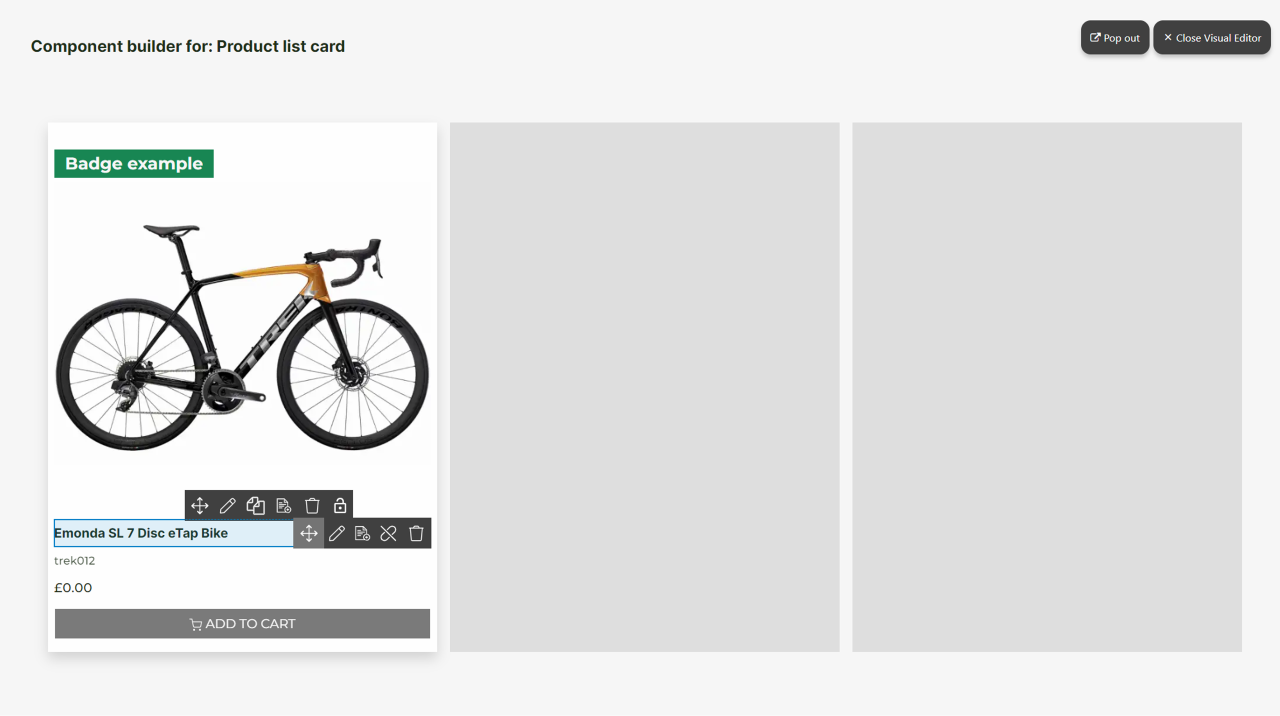Image resolution: width=1280 pixels, height=716 pixels.
Task: Select the Emonda SL 7 Disc eTap Bike title
Action: click(141, 533)
